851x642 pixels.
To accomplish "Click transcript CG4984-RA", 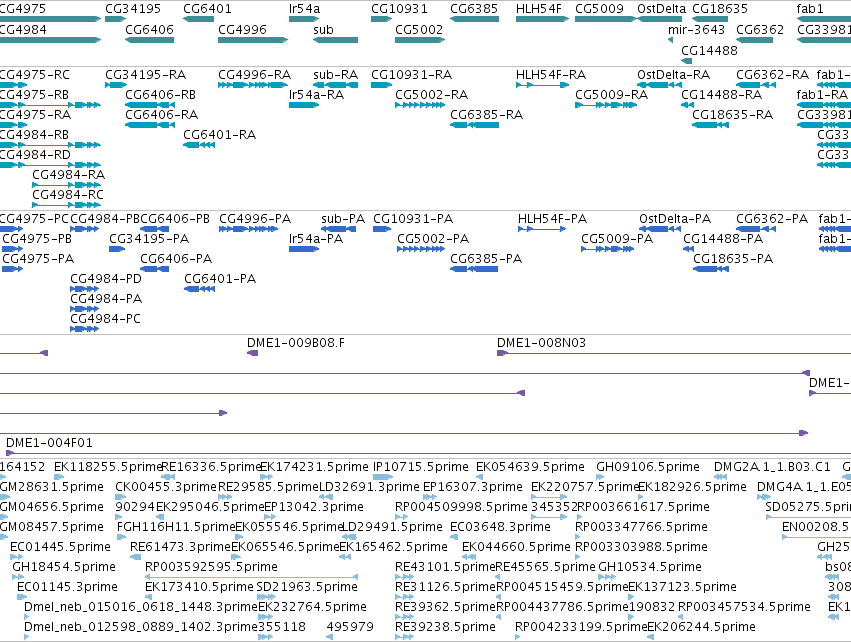I will [x=68, y=175].
